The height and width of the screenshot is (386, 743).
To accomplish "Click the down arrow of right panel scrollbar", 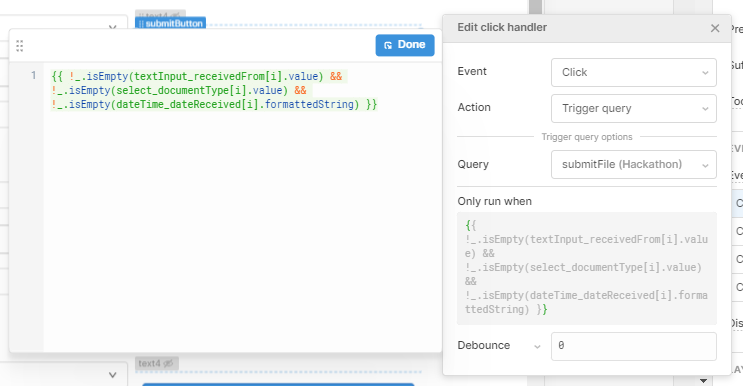I will pyautogui.click(x=703, y=381).
